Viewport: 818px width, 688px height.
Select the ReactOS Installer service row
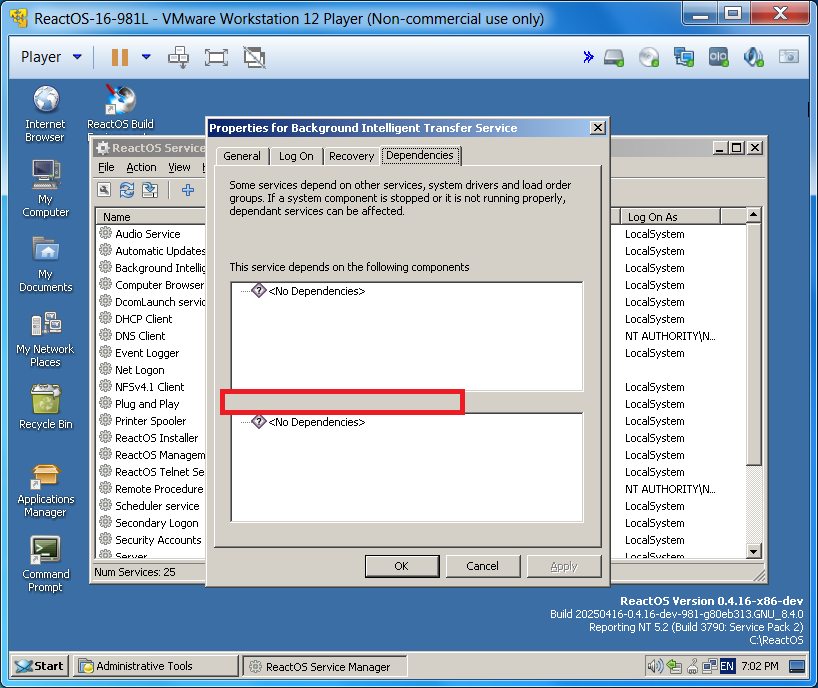coord(151,438)
